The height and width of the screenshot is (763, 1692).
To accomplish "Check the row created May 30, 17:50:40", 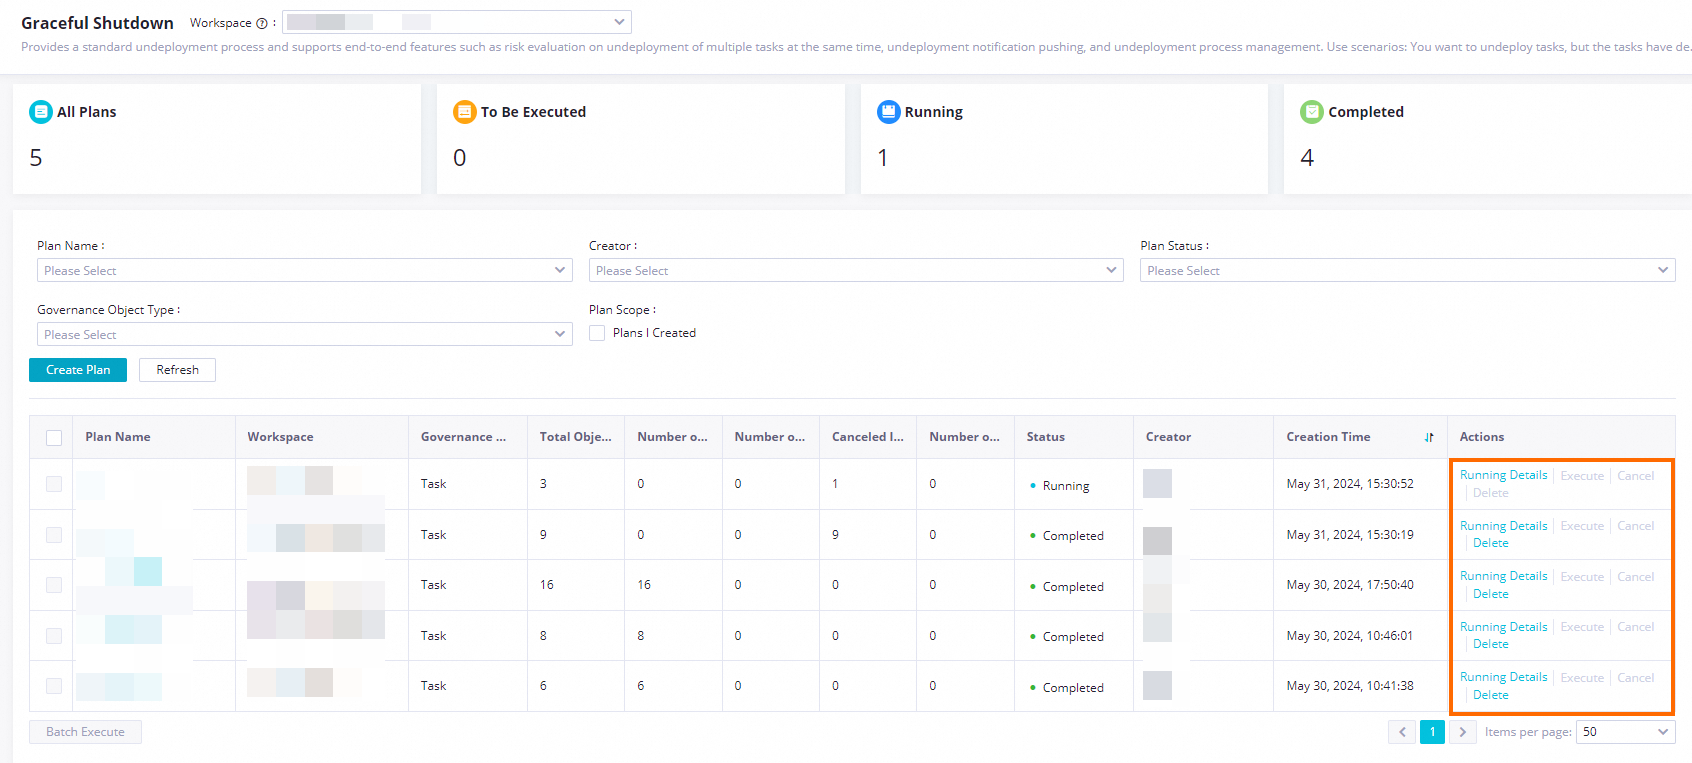I will point(54,585).
